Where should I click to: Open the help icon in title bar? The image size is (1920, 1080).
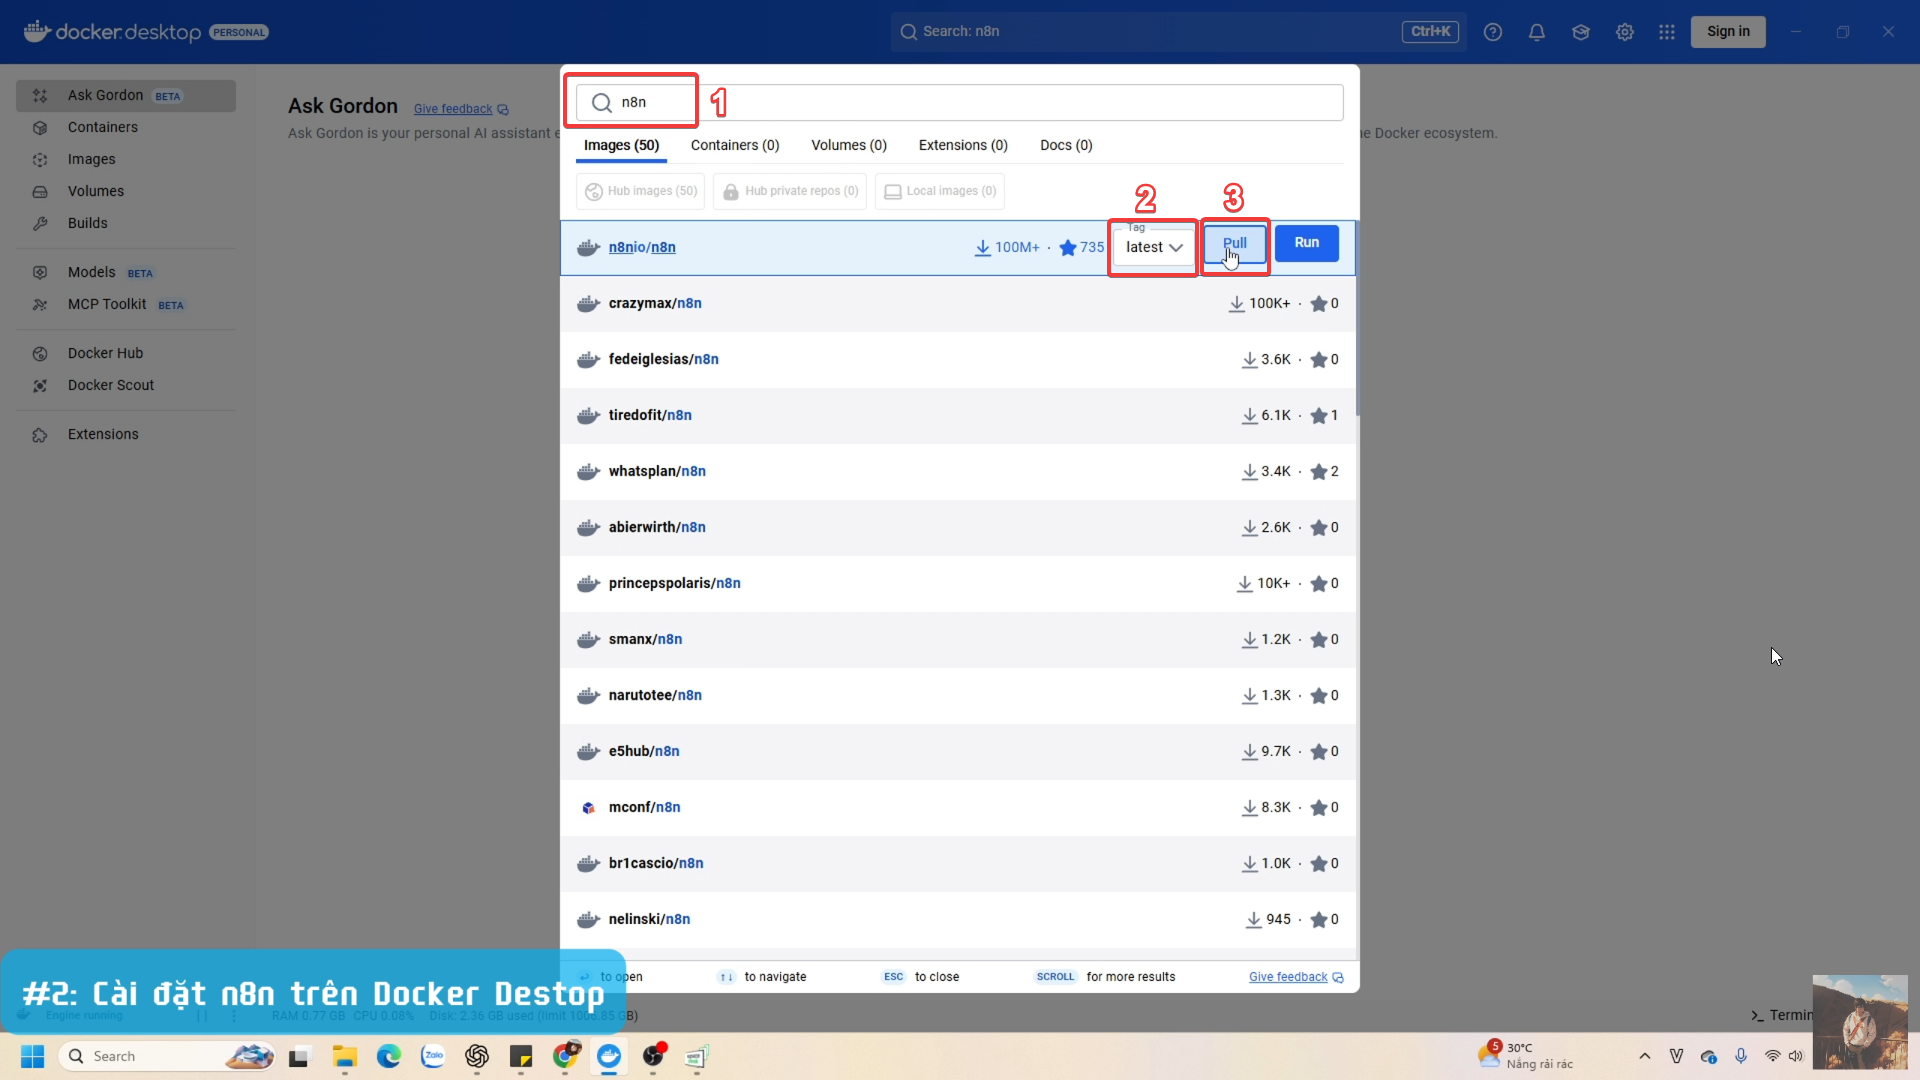pyautogui.click(x=1493, y=32)
